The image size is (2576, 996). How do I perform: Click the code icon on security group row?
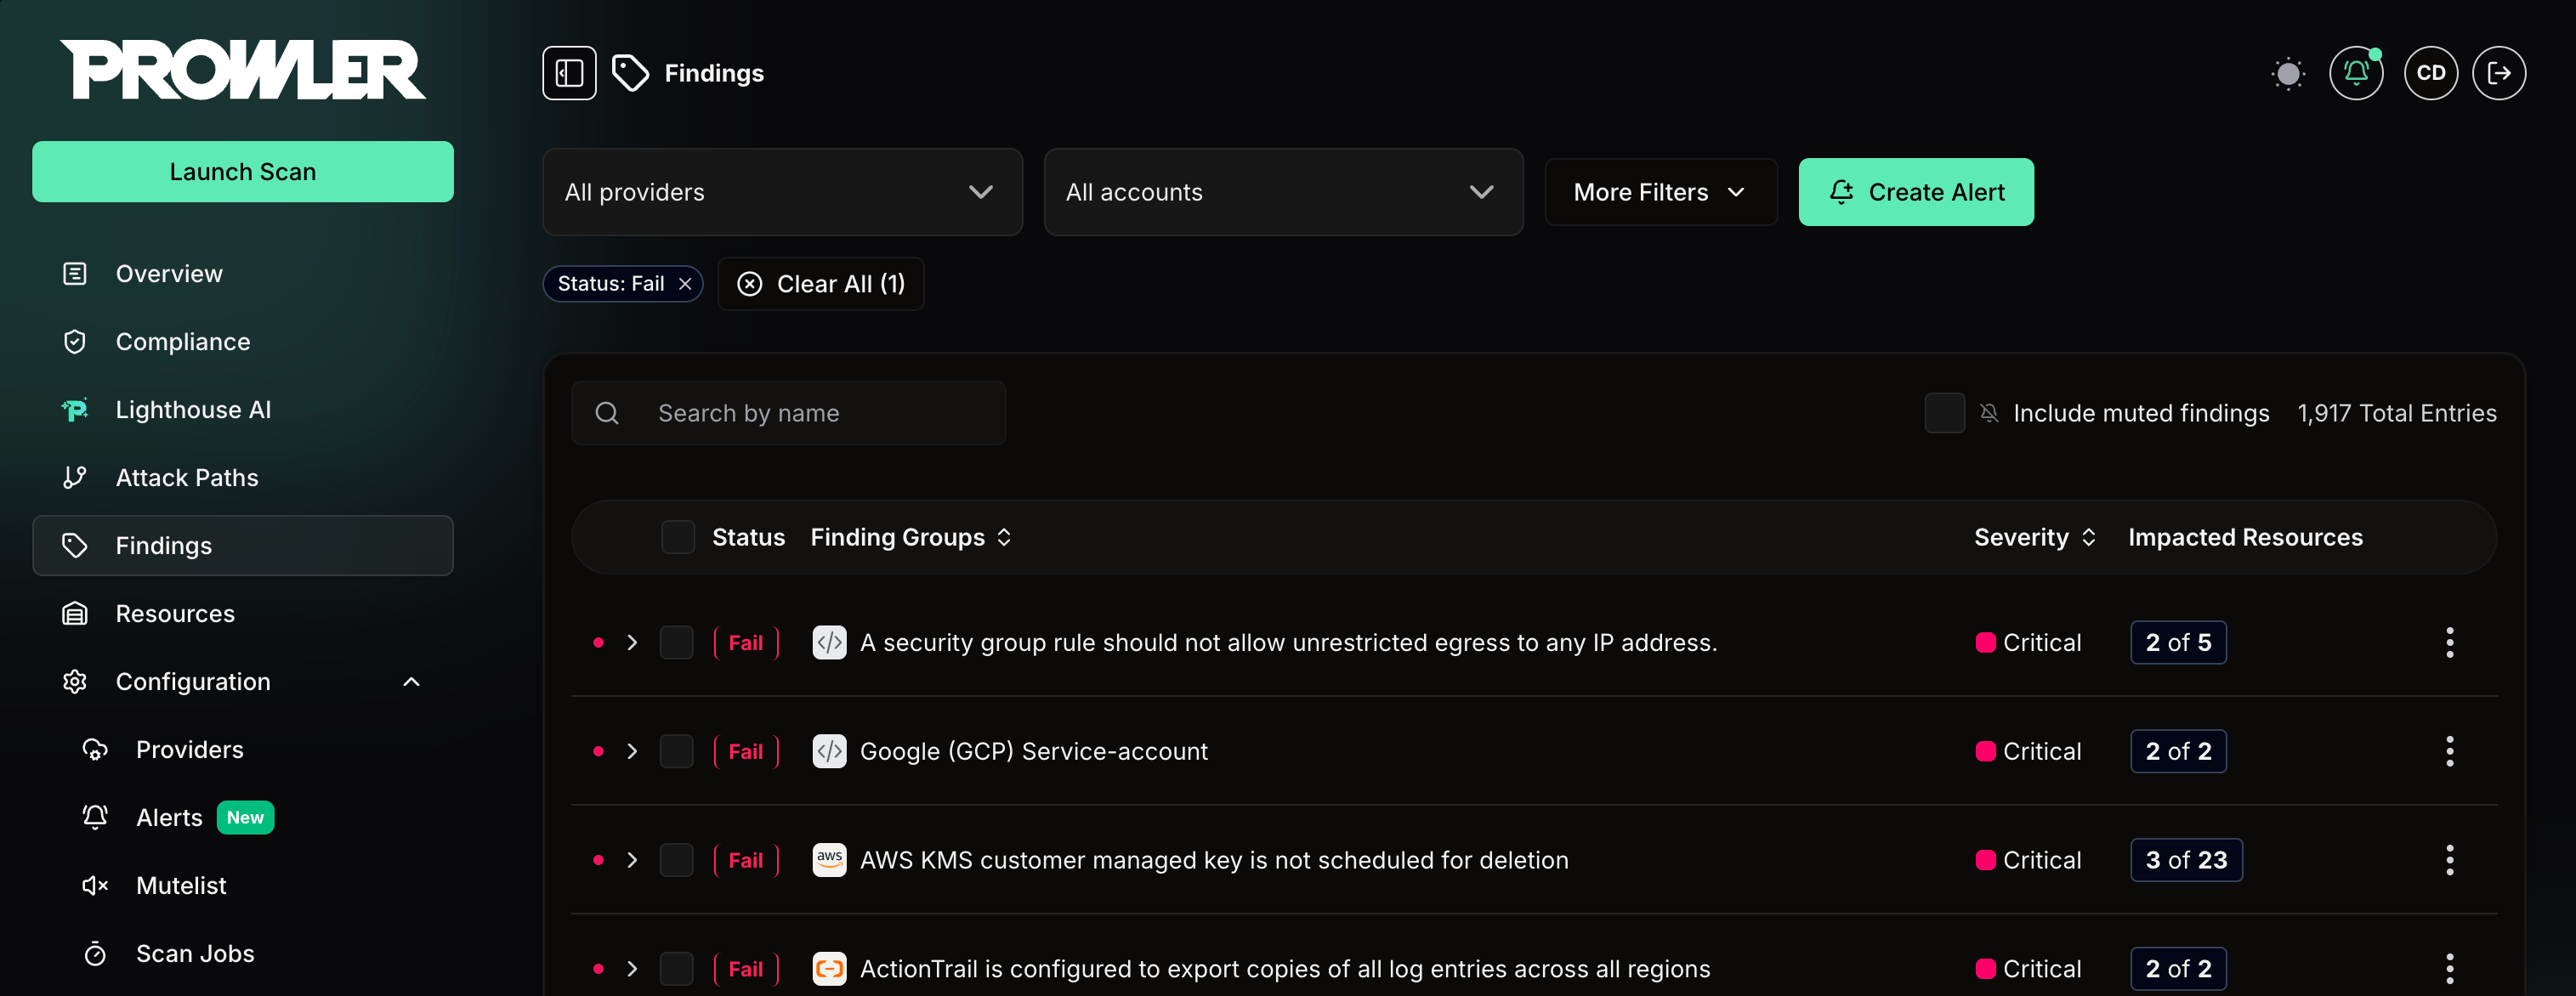[x=829, y=642]
